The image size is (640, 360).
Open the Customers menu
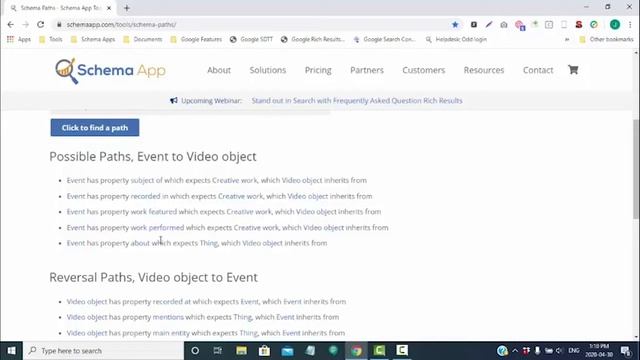pos(424,70)
